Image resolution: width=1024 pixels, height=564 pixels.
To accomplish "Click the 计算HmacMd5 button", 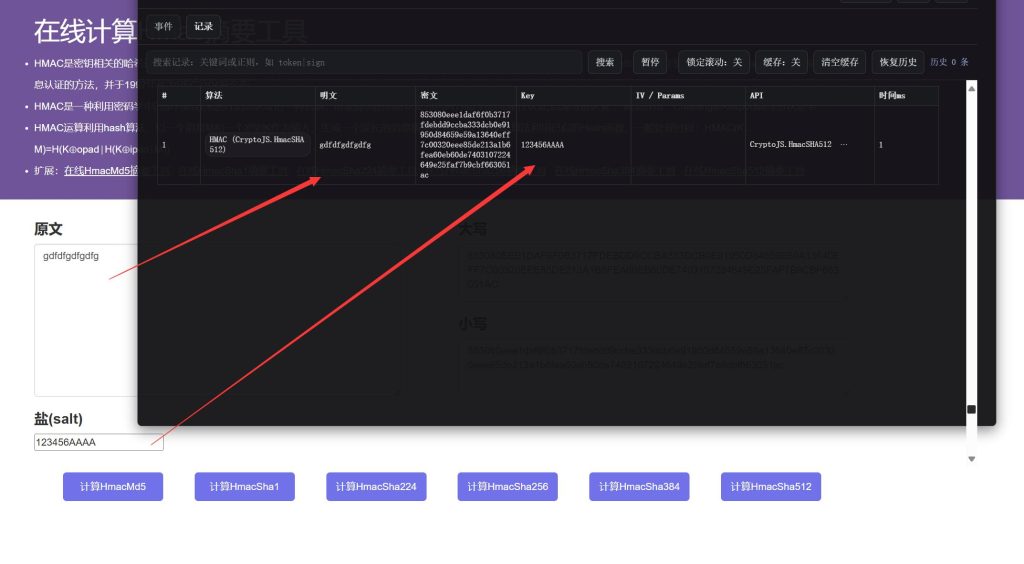I will point(113,487).
